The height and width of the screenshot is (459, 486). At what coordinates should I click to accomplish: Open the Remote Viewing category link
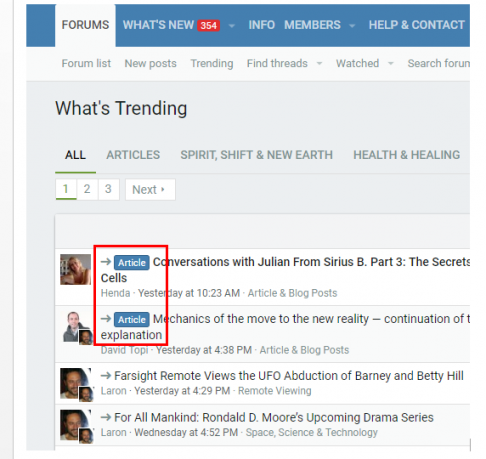coord(275,391)
